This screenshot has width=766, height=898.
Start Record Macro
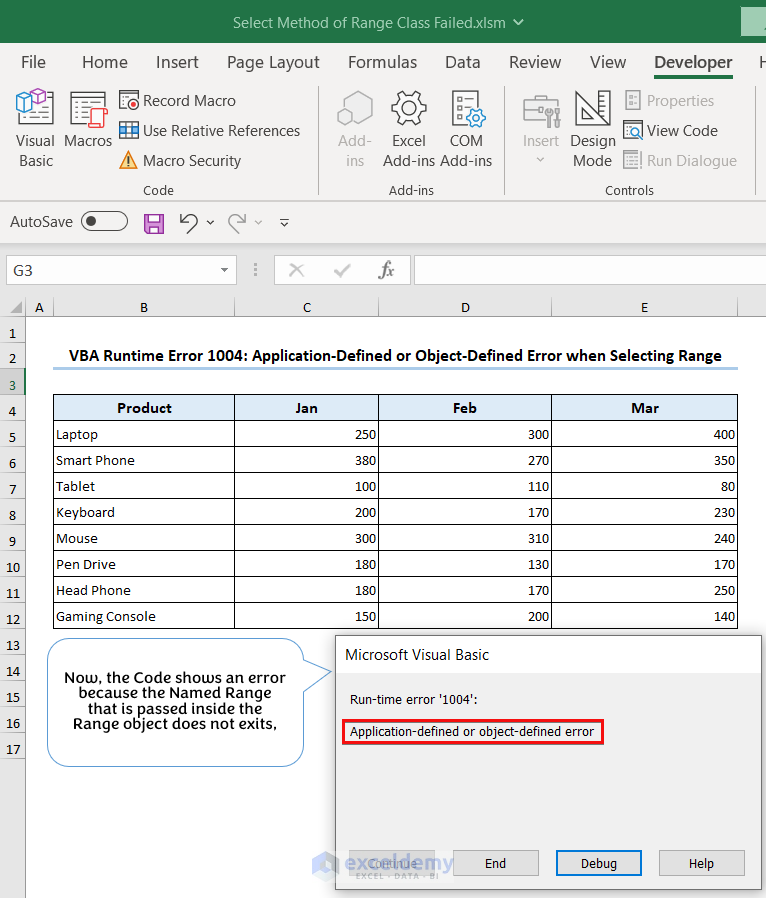pos(178,101)
